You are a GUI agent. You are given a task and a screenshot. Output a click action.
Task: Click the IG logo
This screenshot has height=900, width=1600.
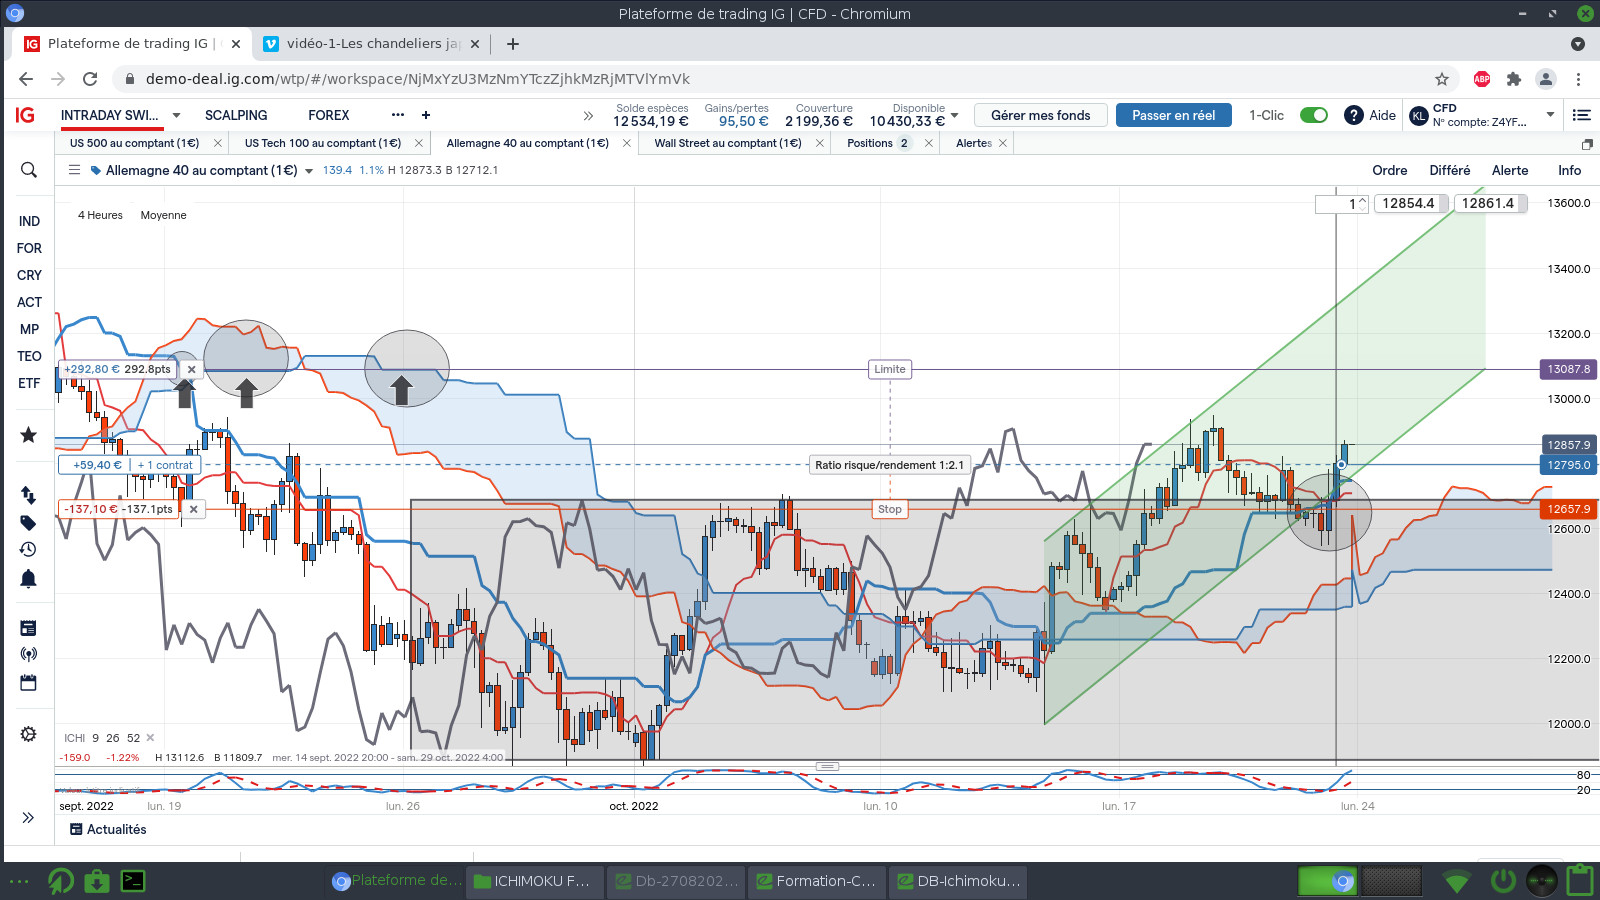pyautogui.click(x=25, y=115)
